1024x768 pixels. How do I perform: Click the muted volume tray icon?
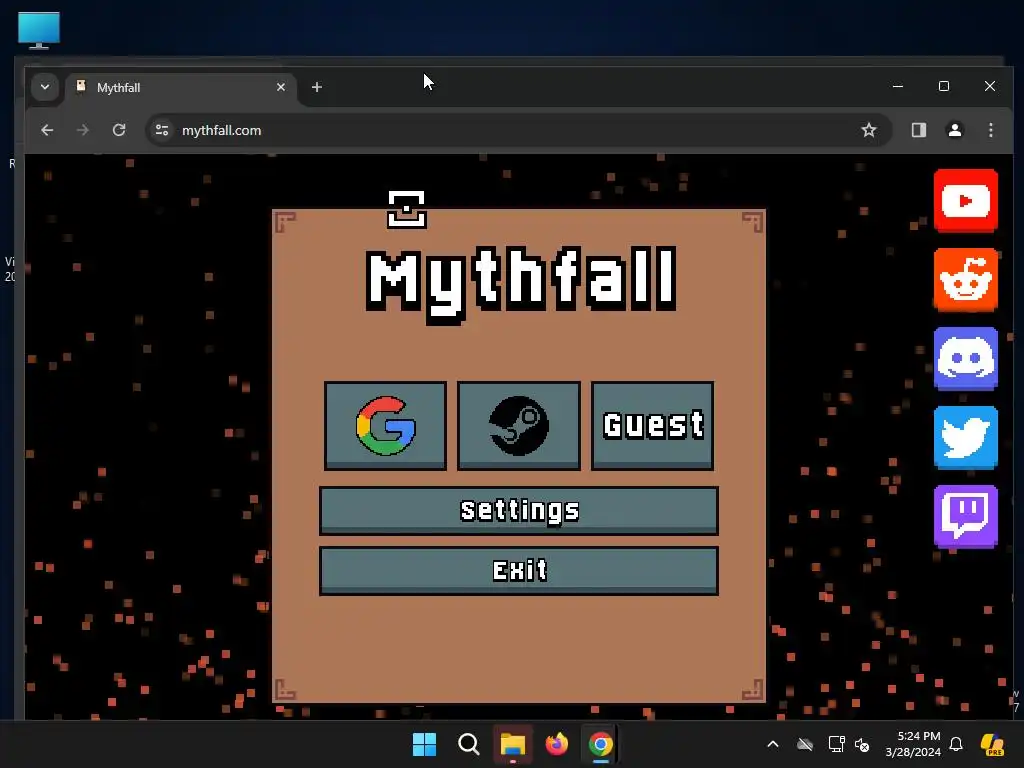tap(862, 744)
